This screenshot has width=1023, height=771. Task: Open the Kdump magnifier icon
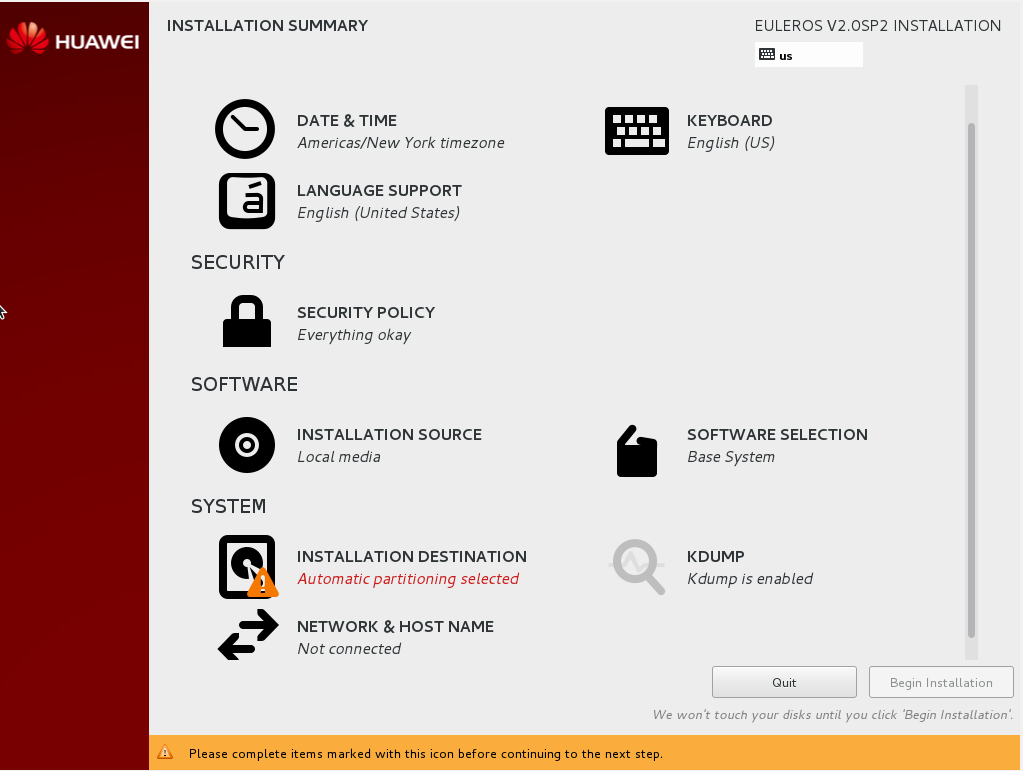coord(637,567)
